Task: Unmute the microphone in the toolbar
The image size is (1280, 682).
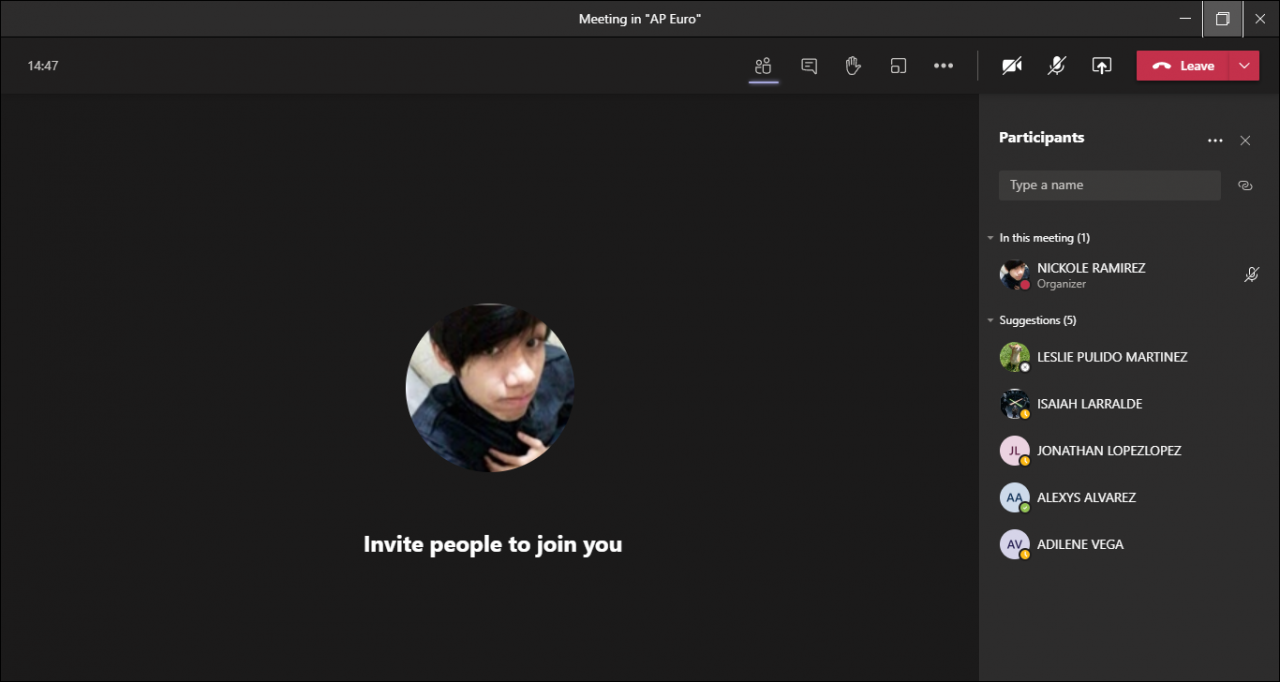Action: [x=1056, y=66]
